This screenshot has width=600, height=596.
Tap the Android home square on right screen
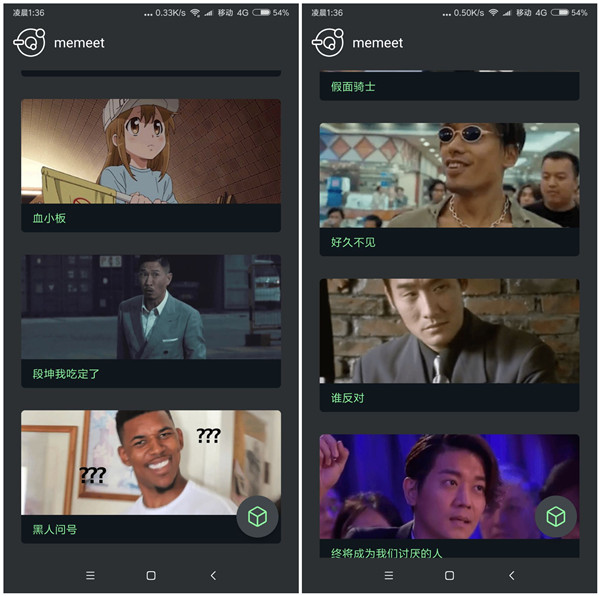(x=449, y=575)
